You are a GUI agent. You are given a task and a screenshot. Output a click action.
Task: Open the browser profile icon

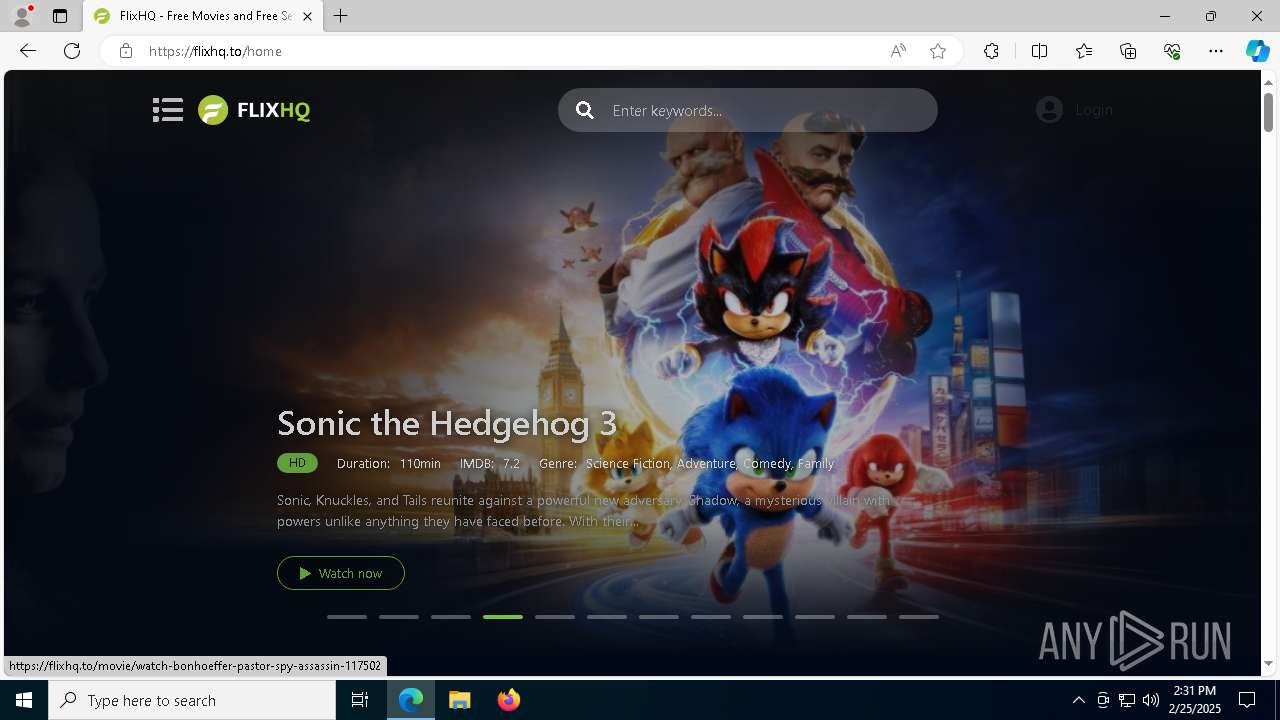(22, 16)
